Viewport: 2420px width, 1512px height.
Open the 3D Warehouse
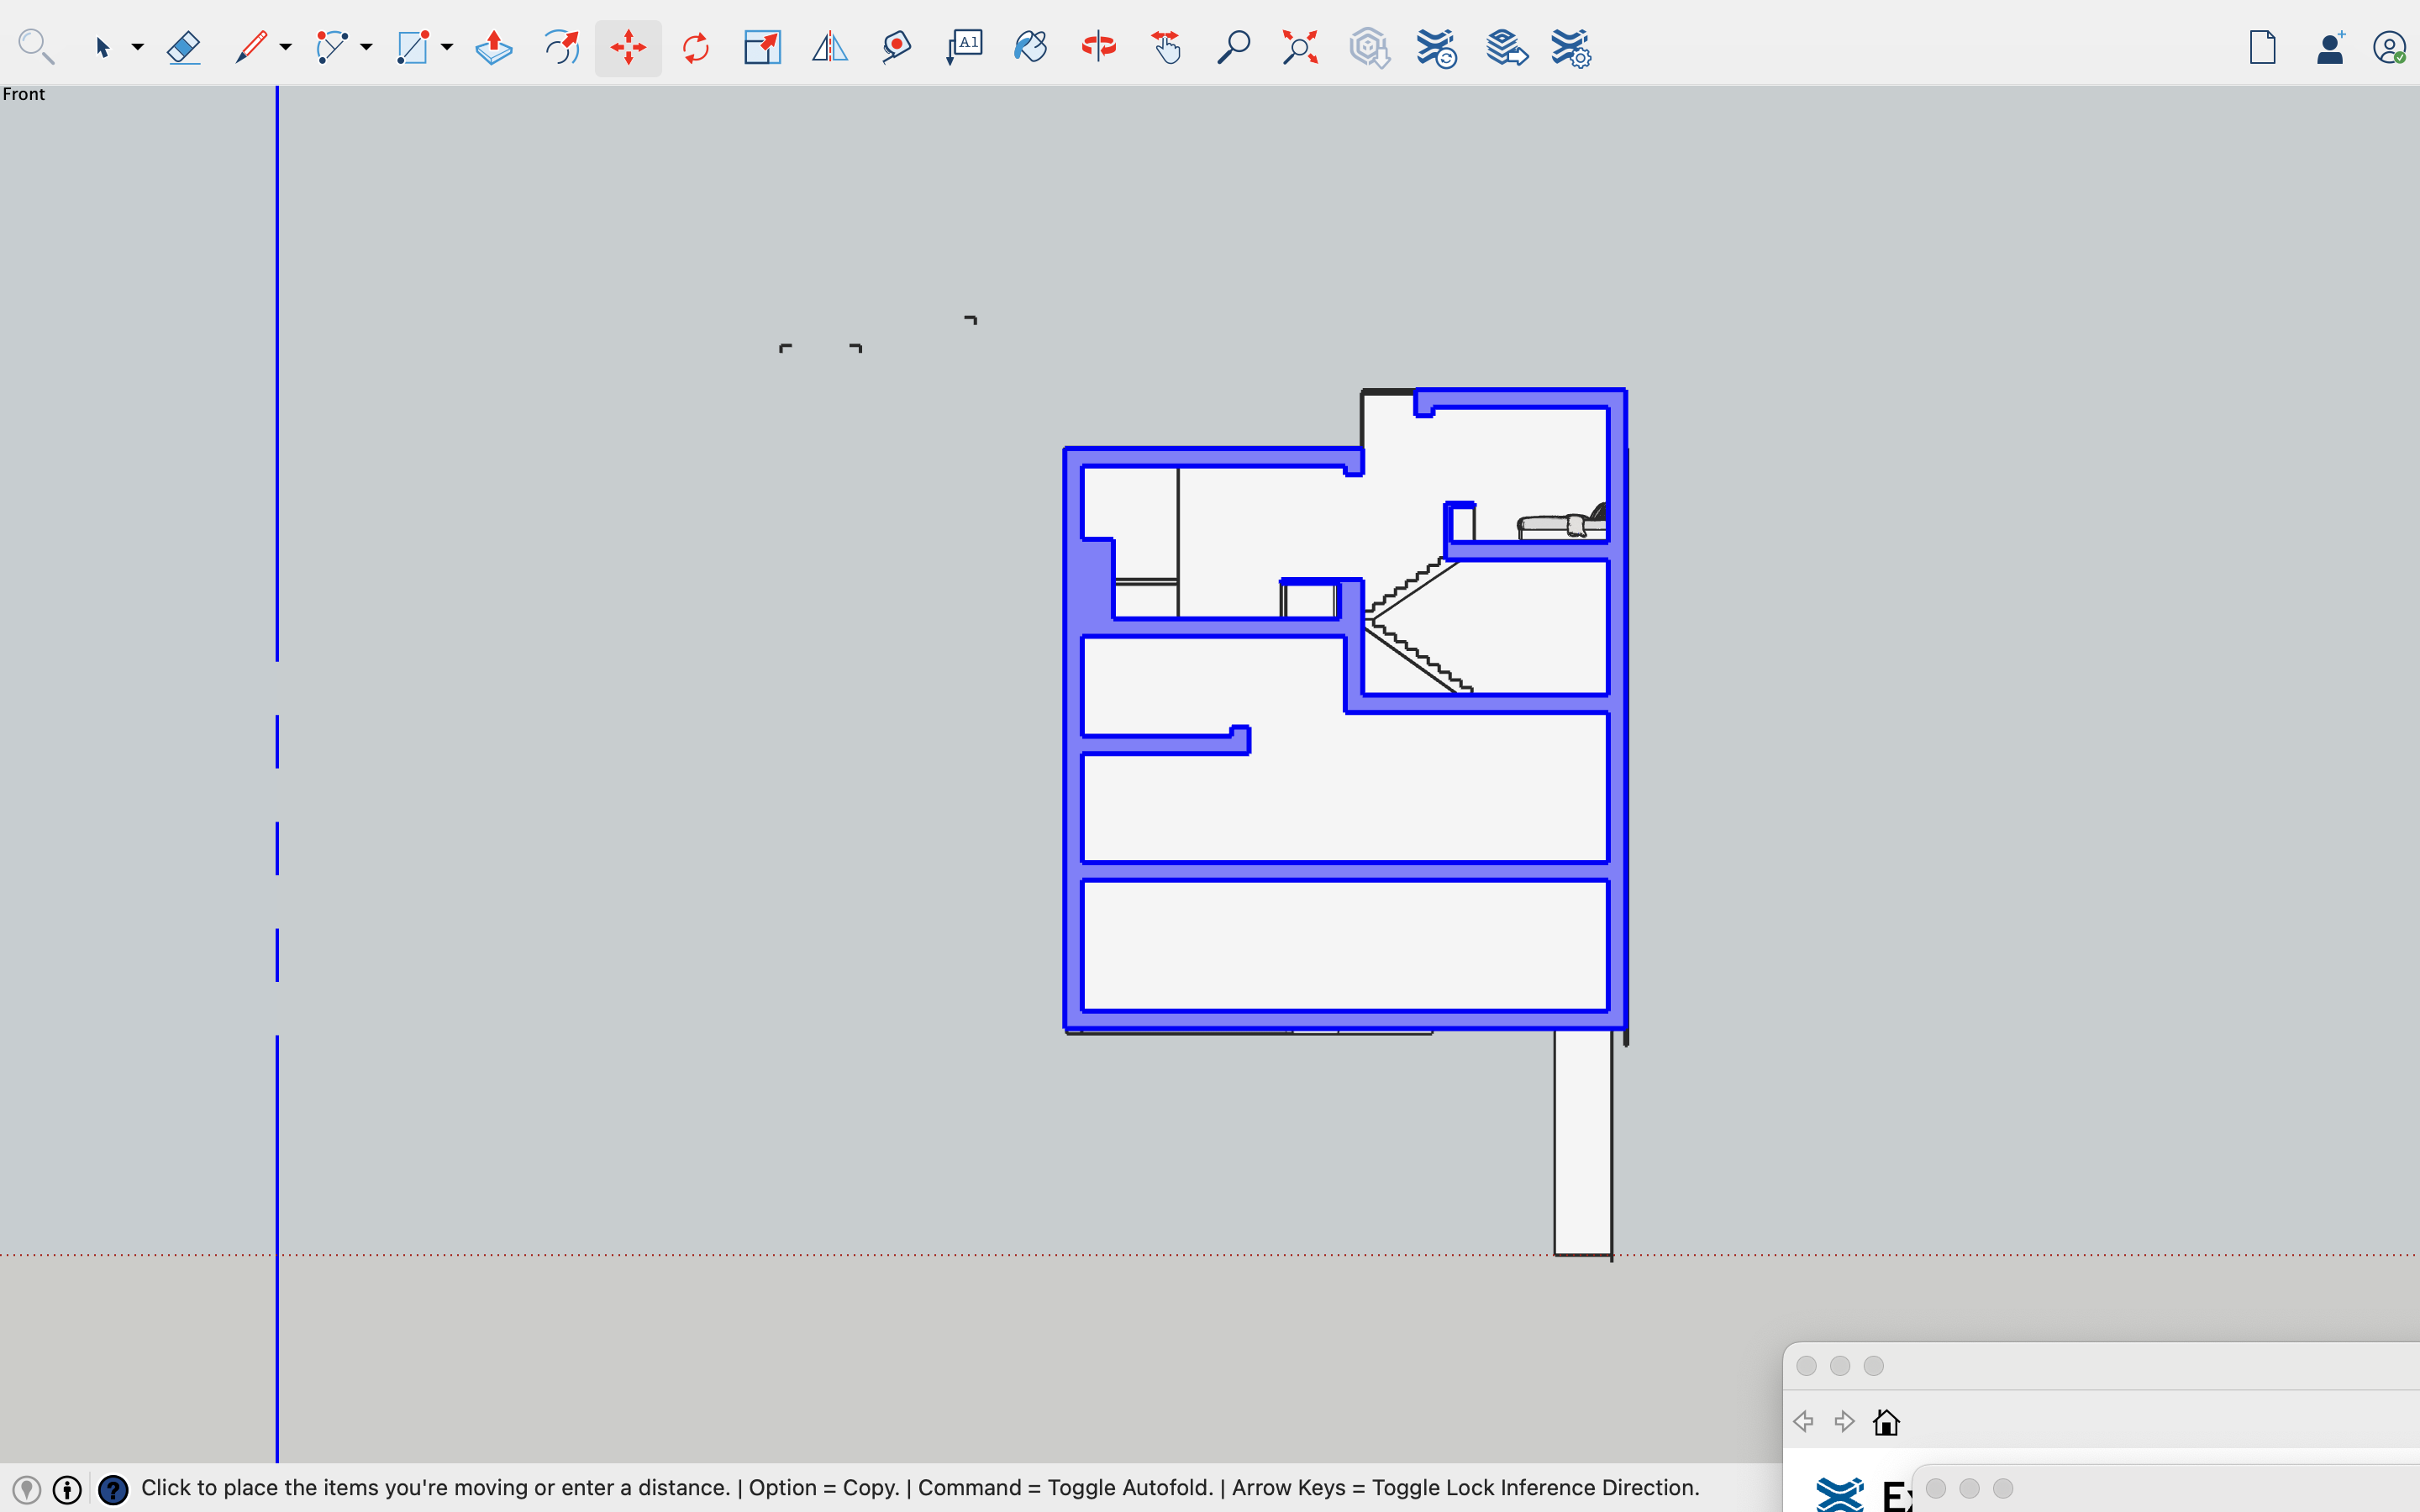pos(1369,47)
